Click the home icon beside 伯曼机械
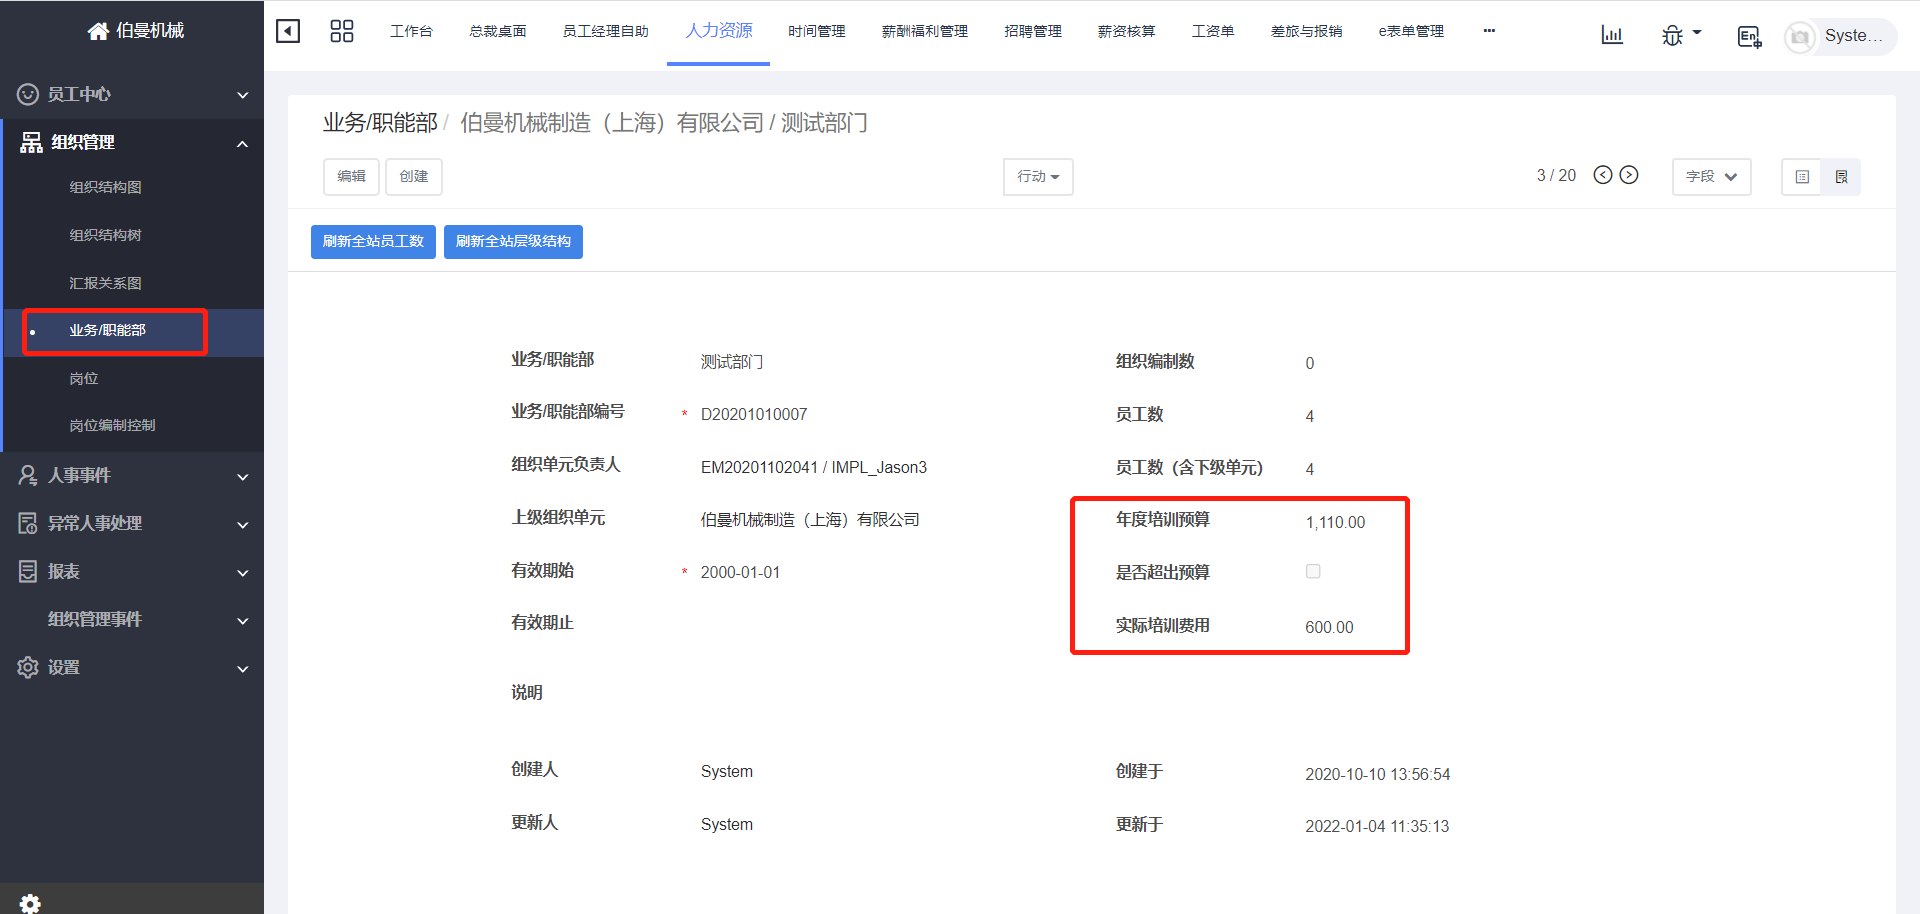 (98, 31)
